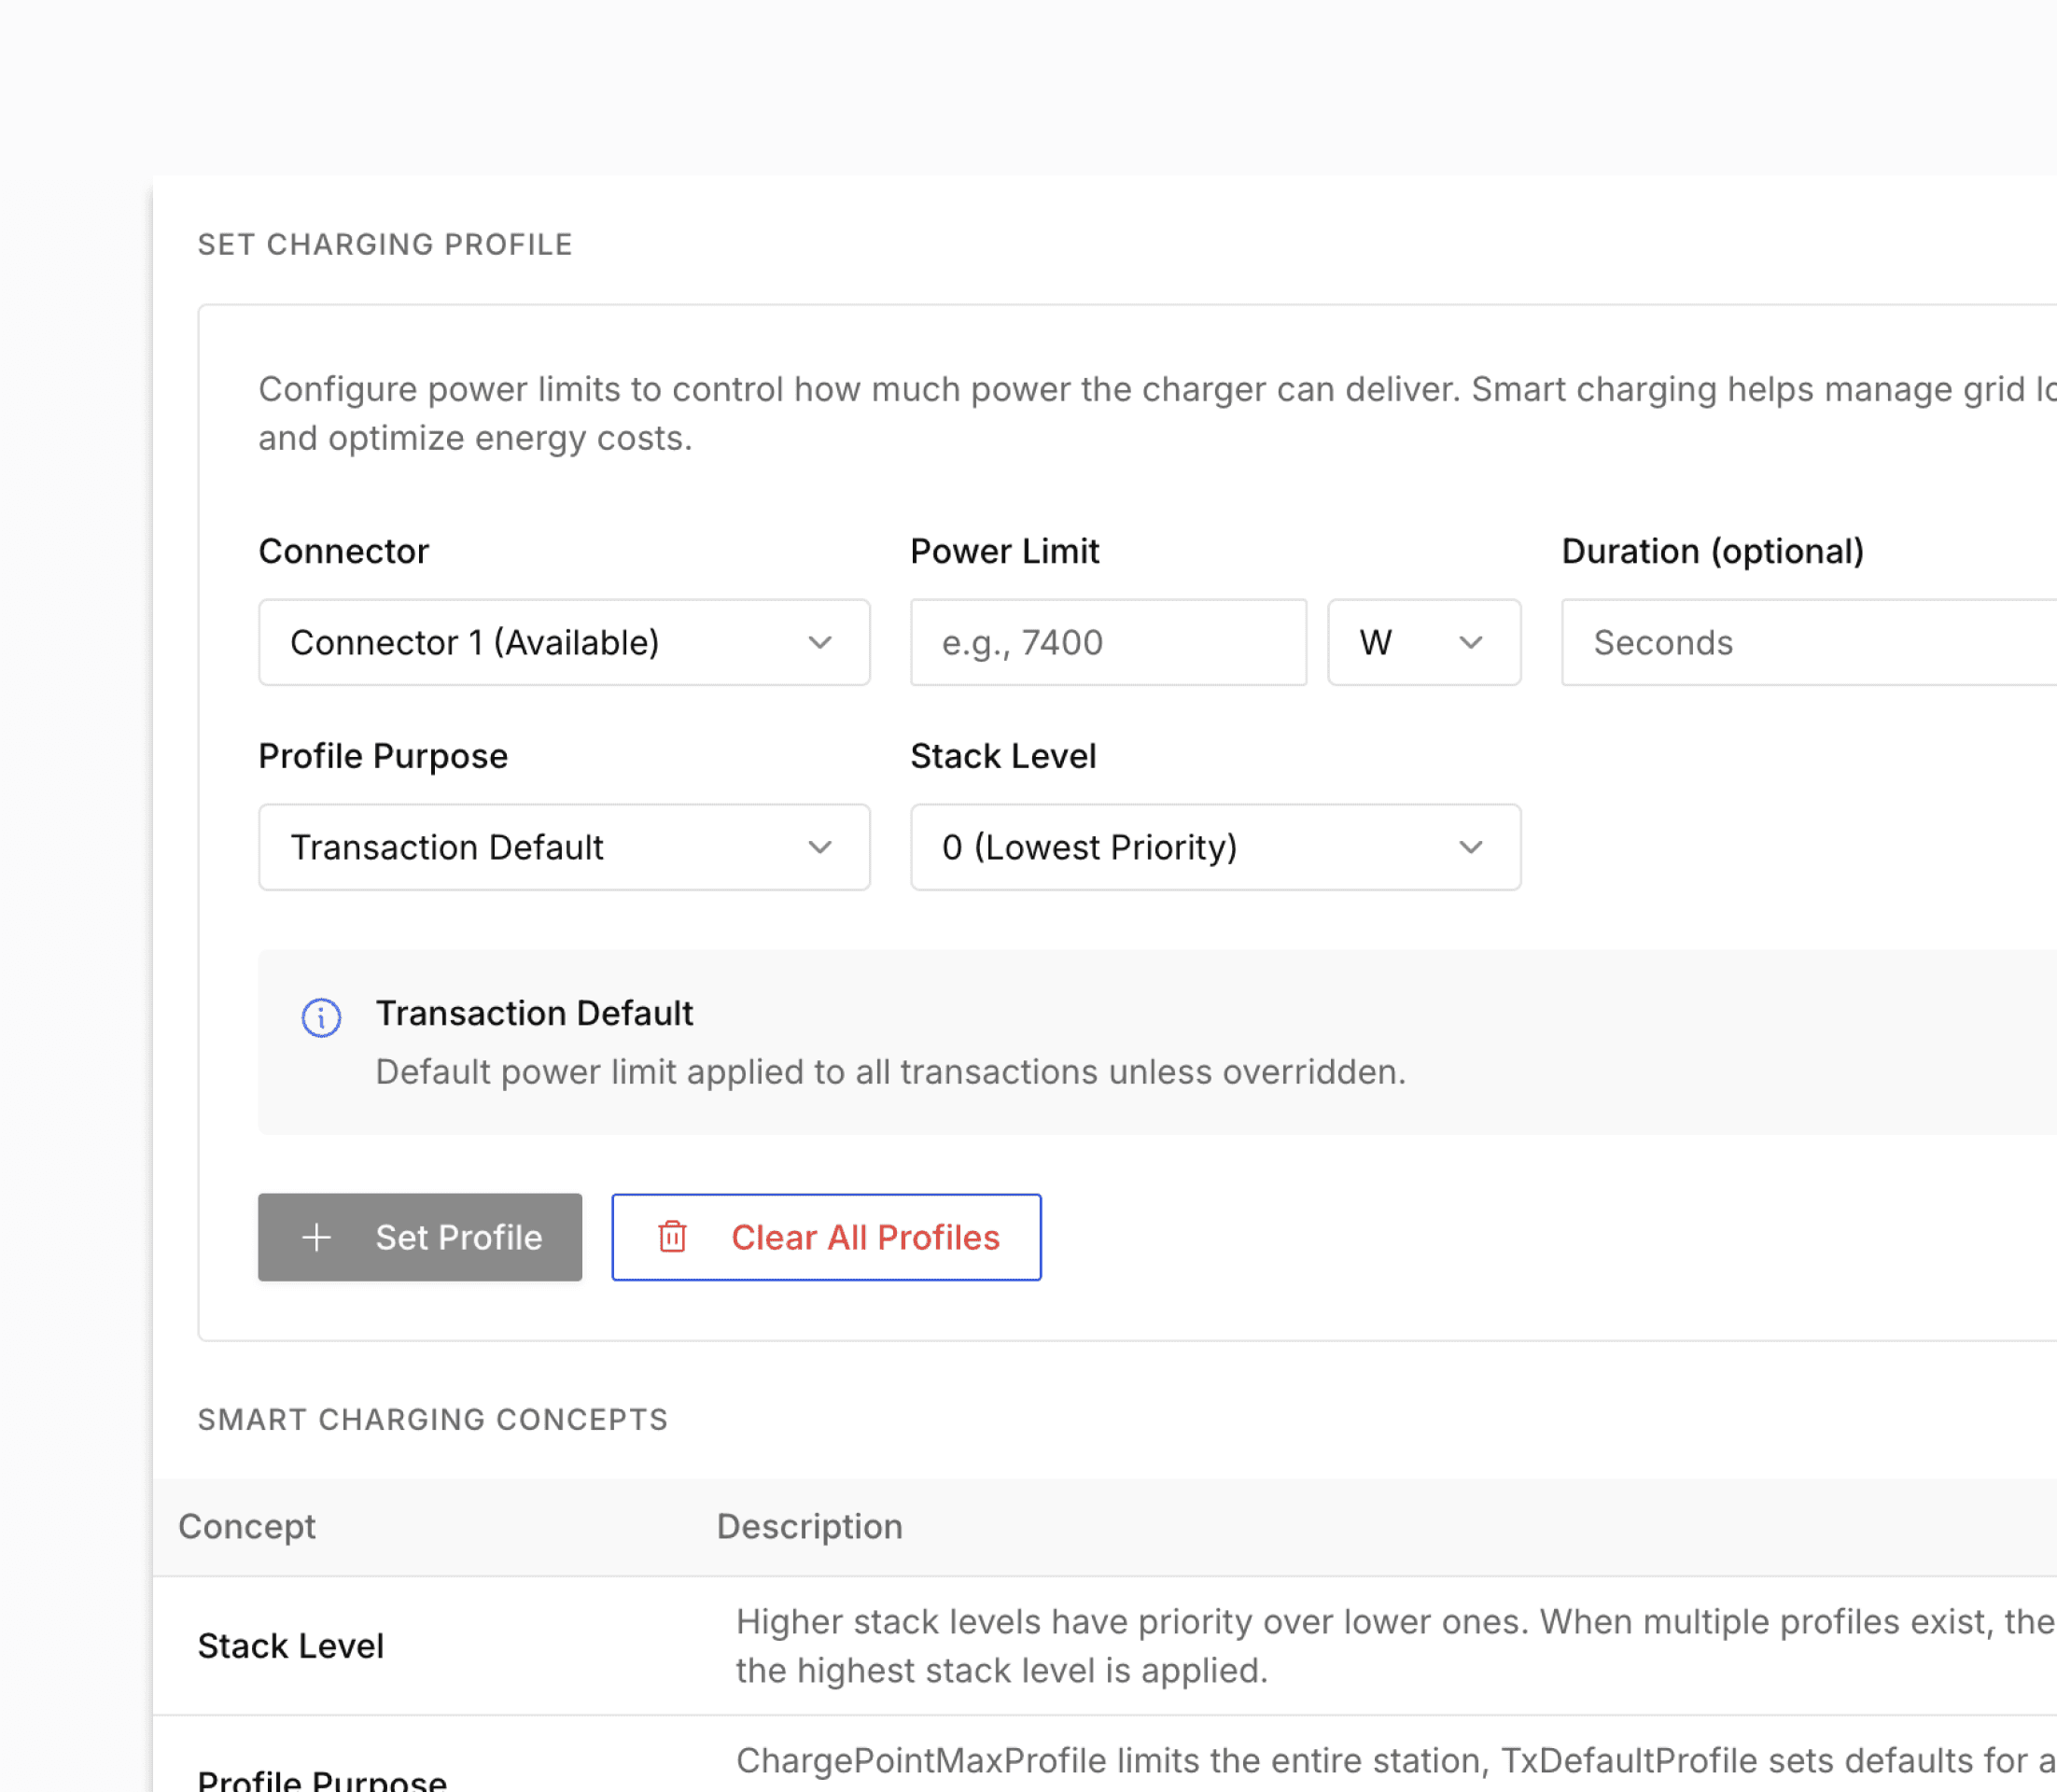The height and width of the screenshot is (1792, 2057).
Task: Click the chevron in the Connector dropdown
Action: click(820, 642)
